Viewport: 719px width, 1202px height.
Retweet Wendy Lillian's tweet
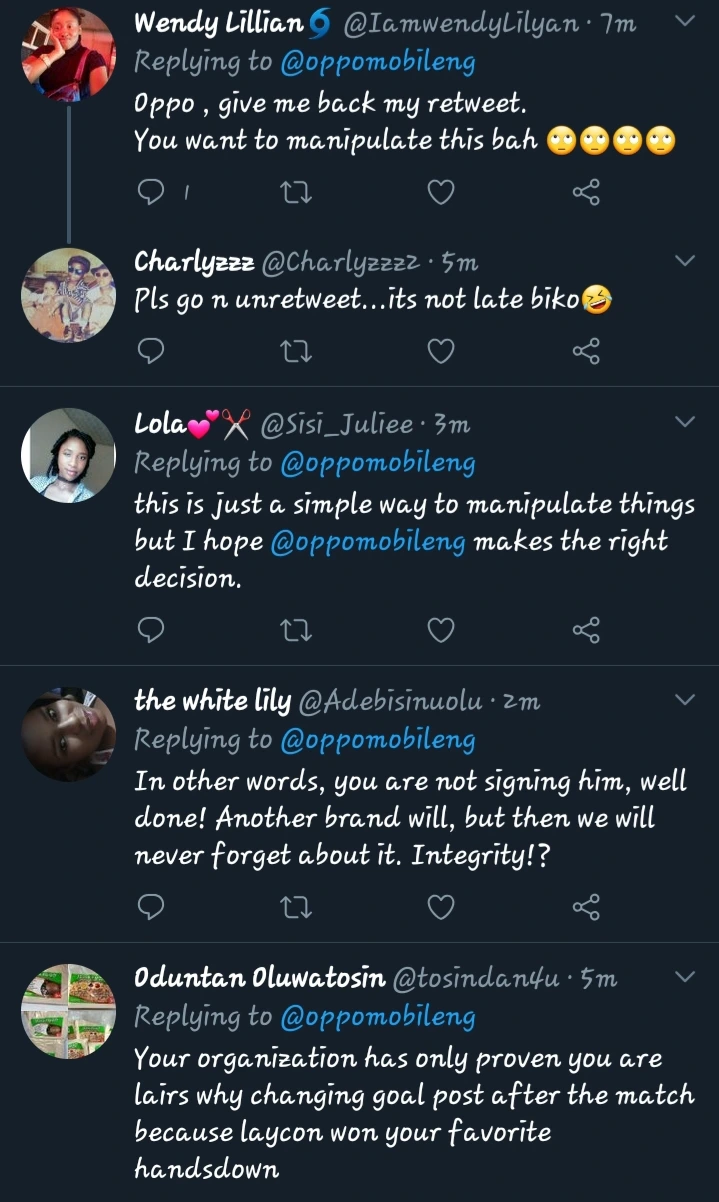coord(296,191)
